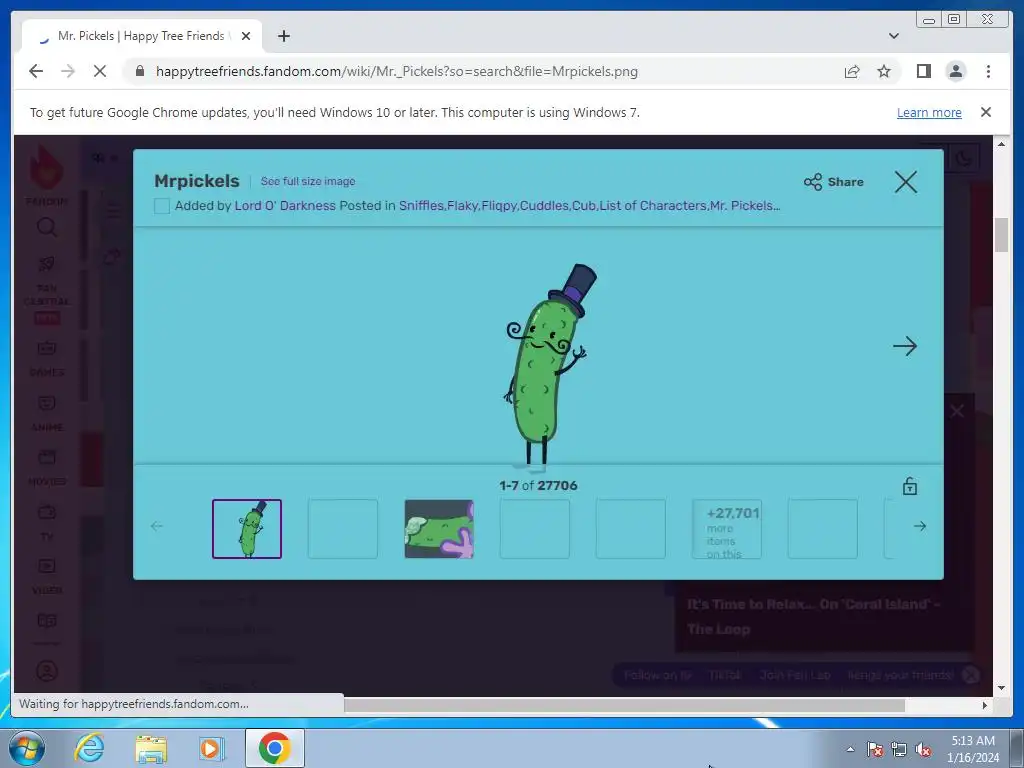Dismiss the Chrome update notification
Viewport: 1024px width, 768px height.
click(986, 112)
